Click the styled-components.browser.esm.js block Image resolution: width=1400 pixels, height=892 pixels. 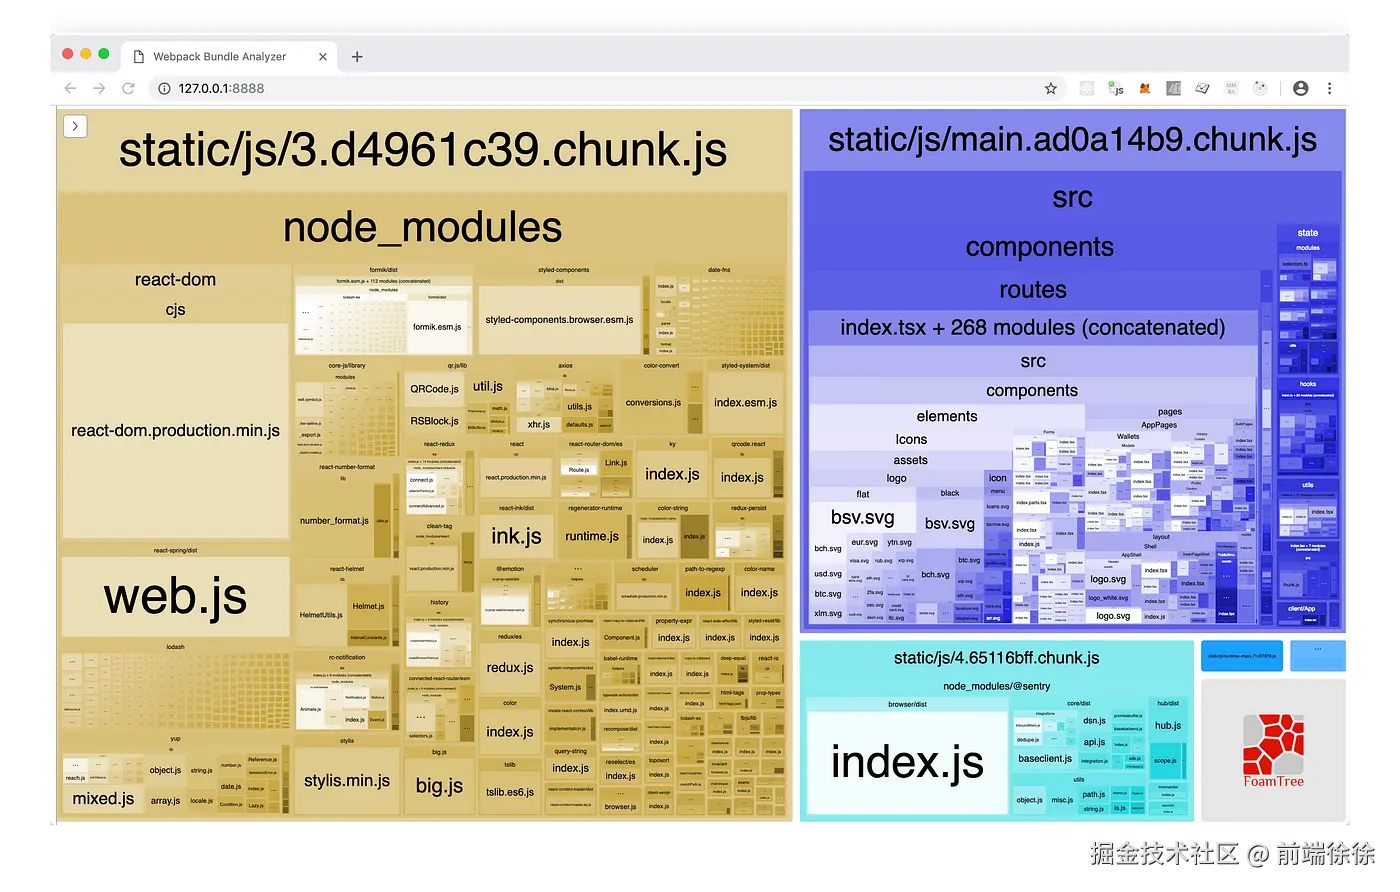[559, 320]
